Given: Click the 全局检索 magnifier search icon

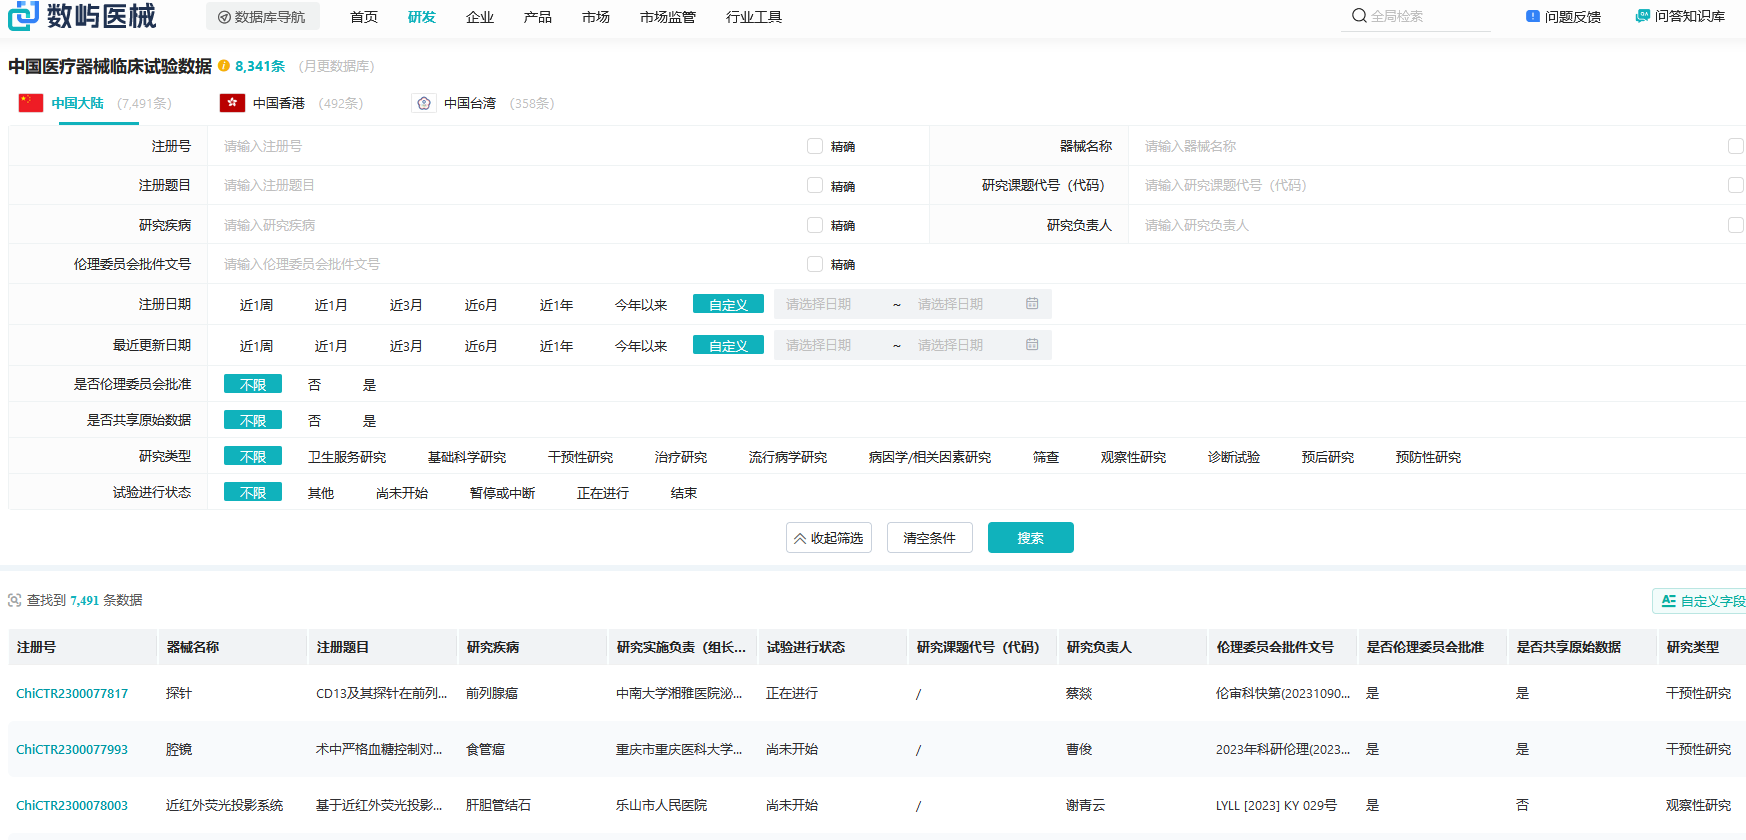Looking at the screenshot, I should coord(1359,16).
